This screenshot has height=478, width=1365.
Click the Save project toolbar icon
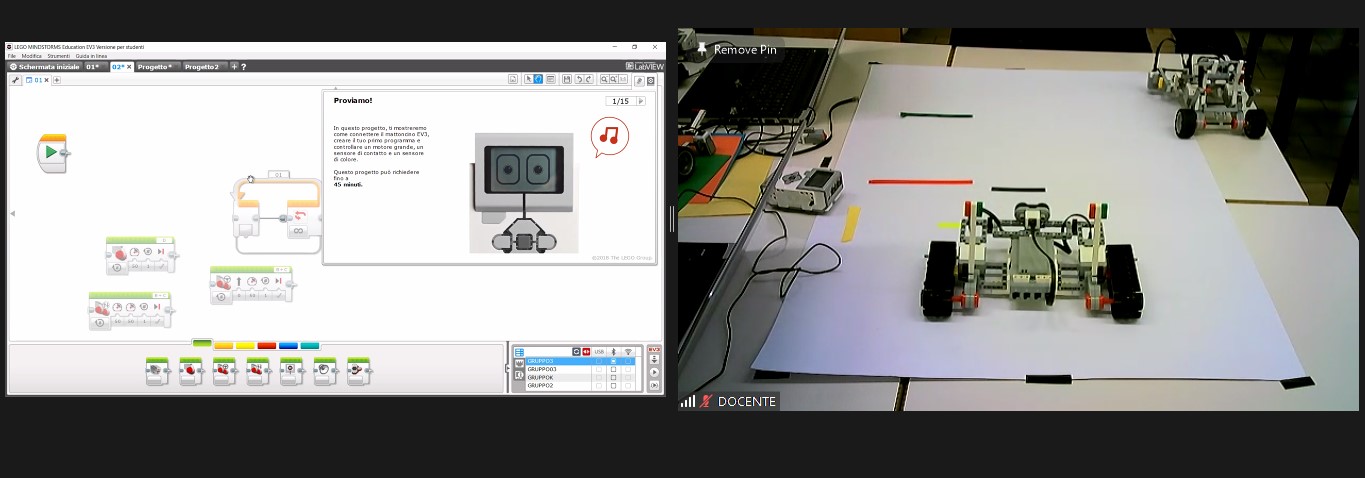pyautogui.click(x=567, y=79)
